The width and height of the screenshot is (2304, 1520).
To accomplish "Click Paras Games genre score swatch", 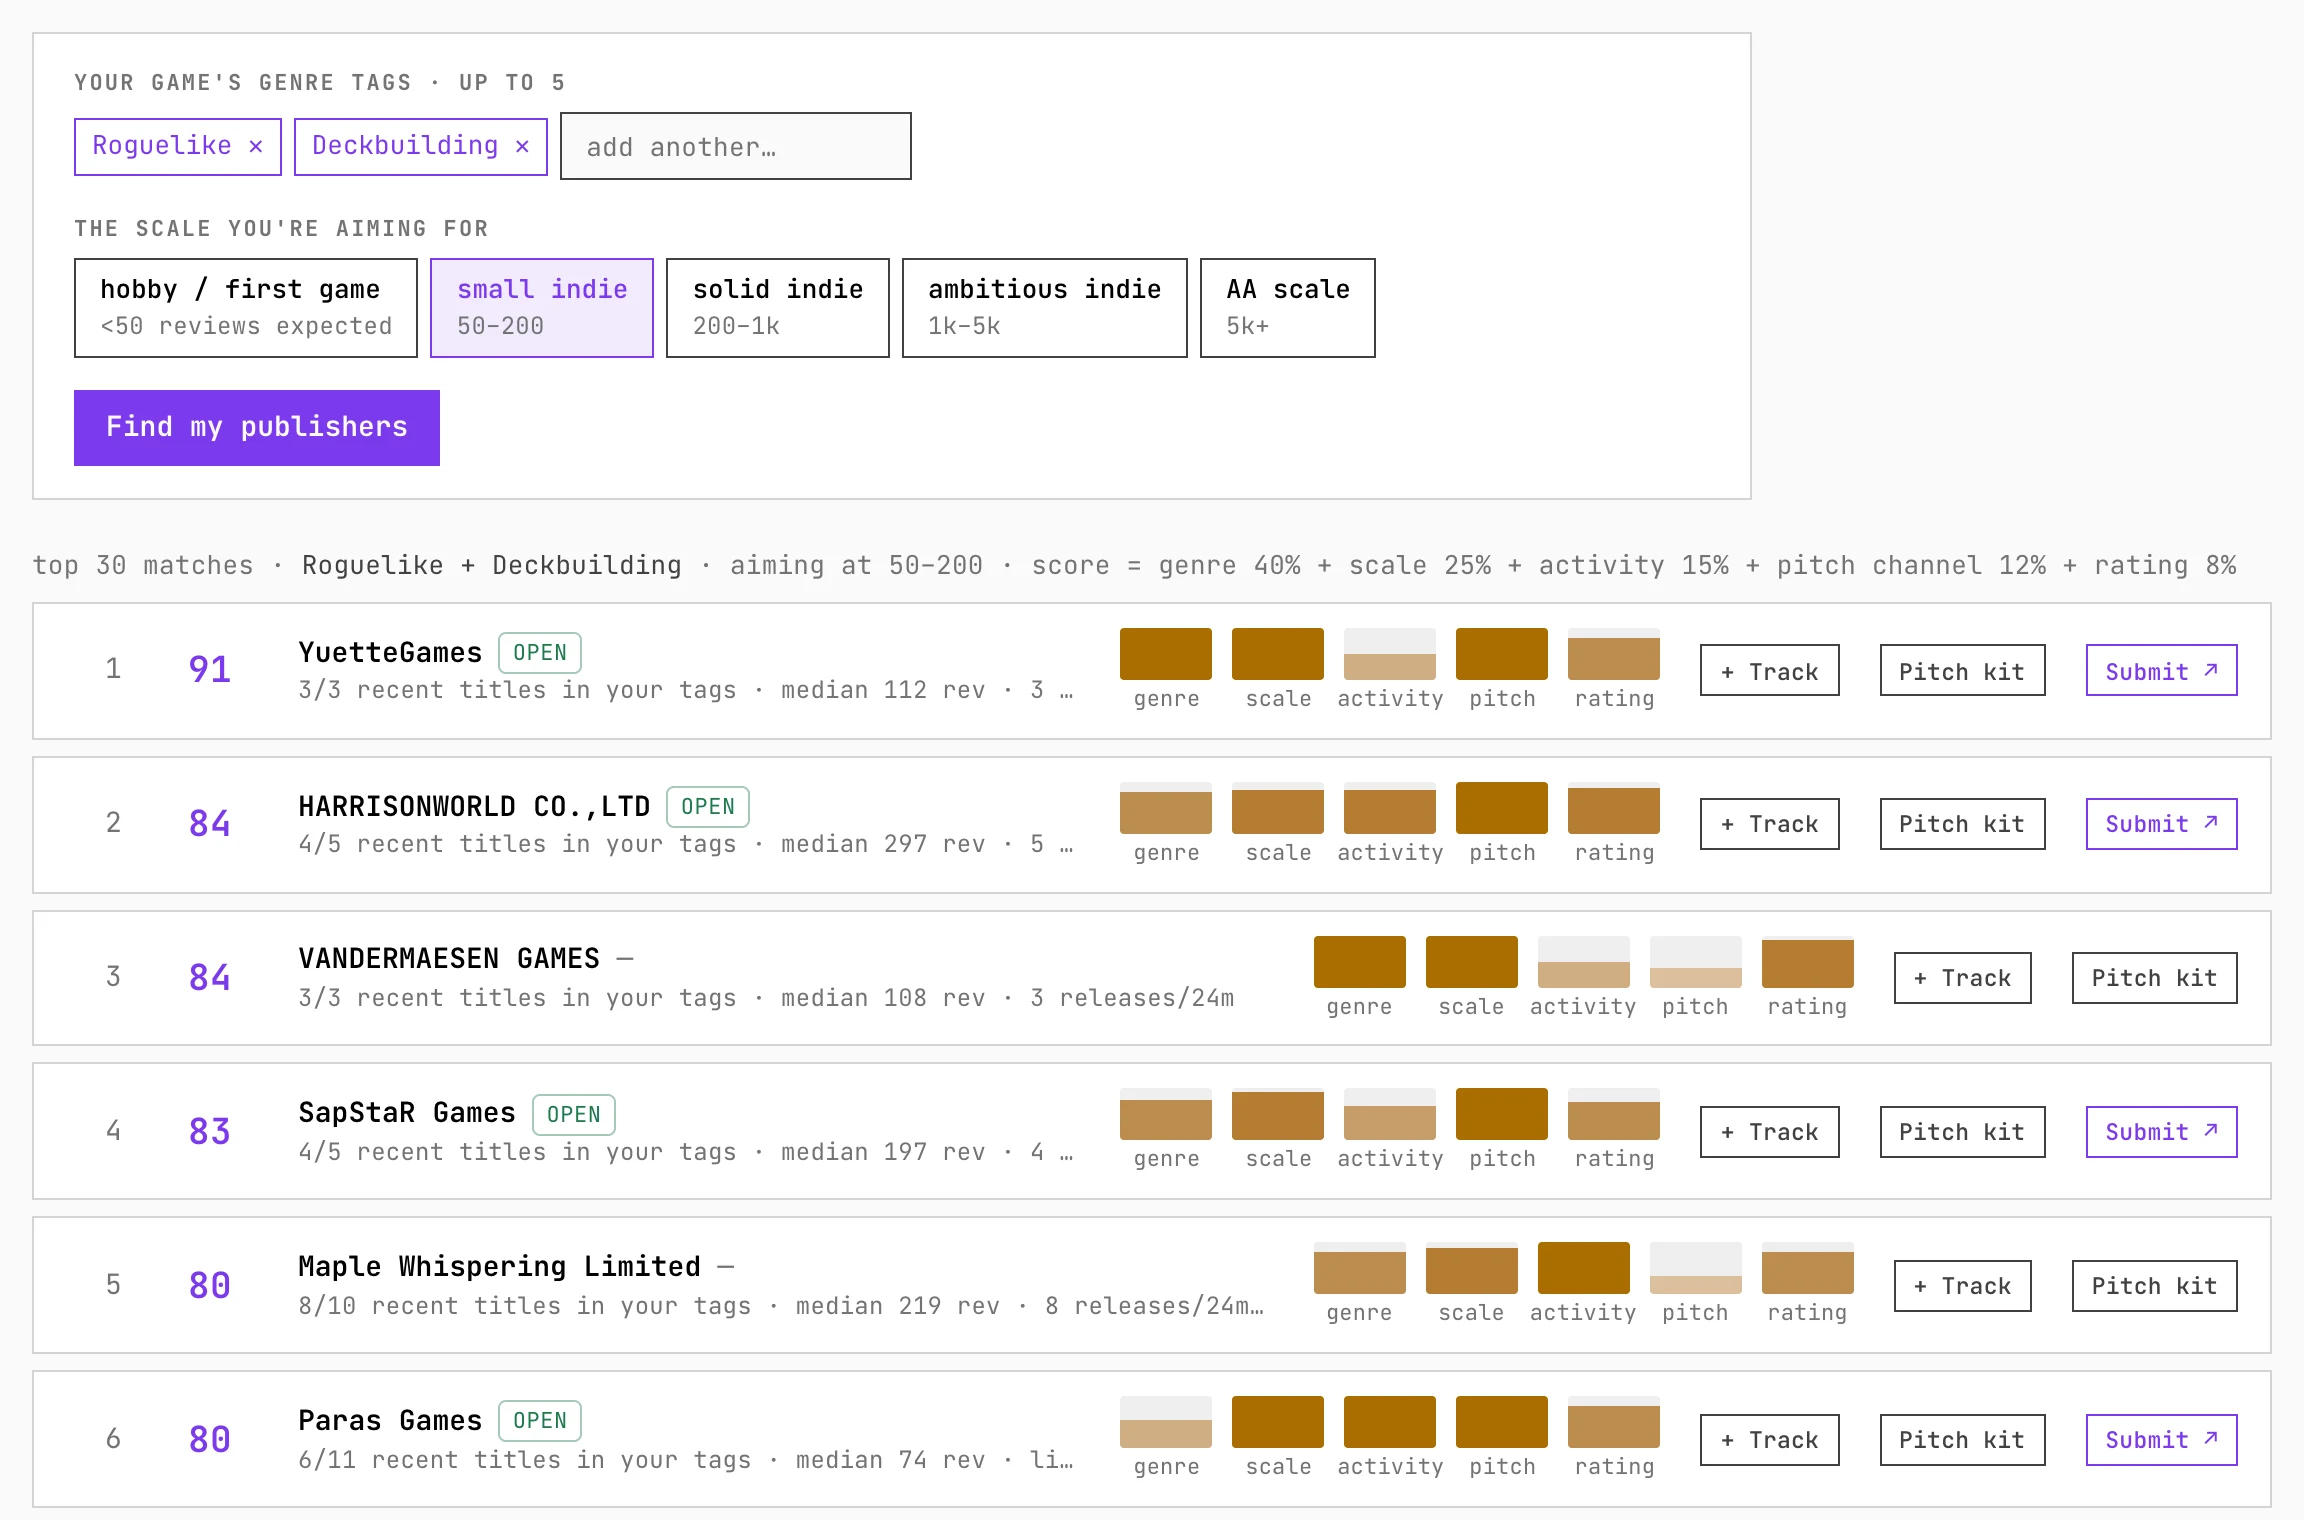I will tap(1166, 1422).
